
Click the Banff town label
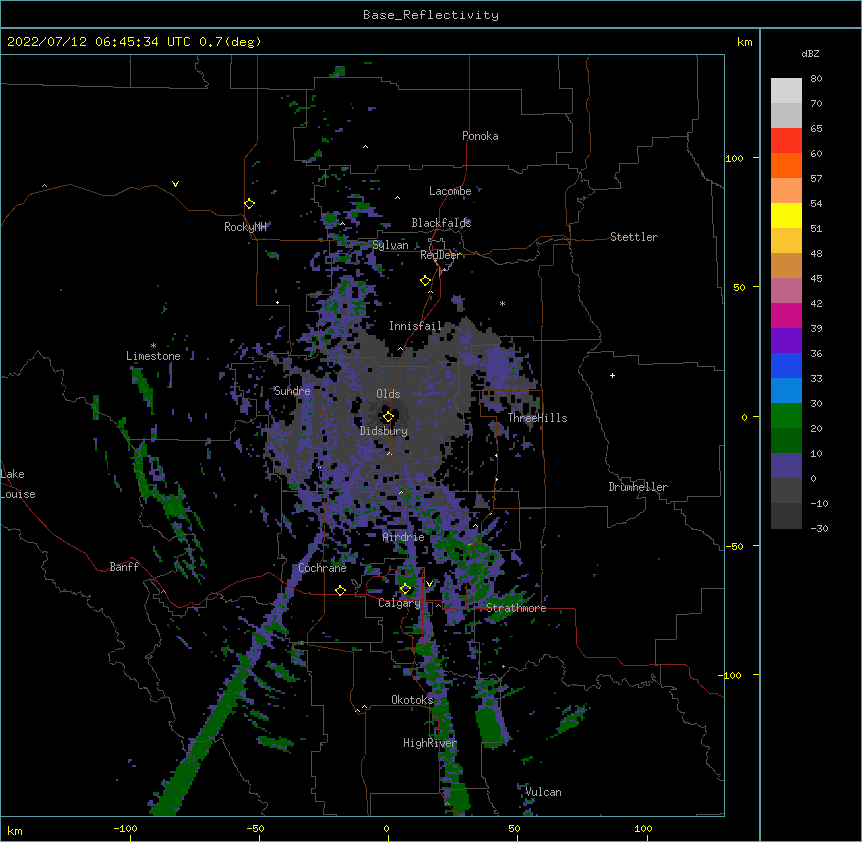click(x=124, y=567)
